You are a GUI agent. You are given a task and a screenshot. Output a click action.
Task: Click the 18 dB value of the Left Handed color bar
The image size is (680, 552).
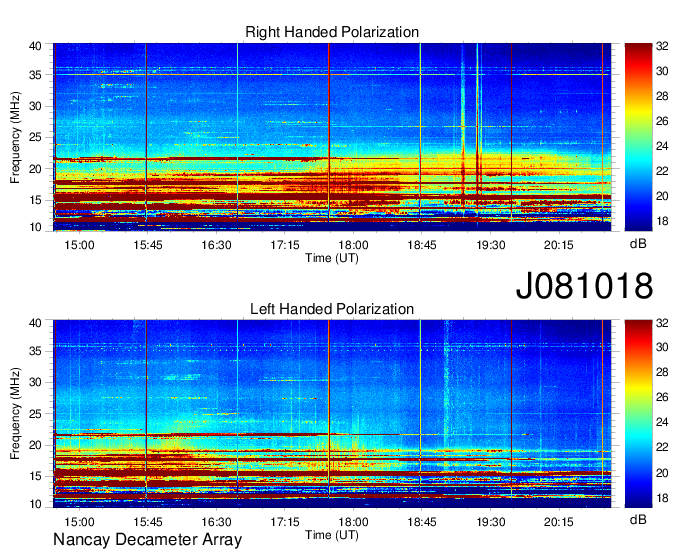[662, 498]
